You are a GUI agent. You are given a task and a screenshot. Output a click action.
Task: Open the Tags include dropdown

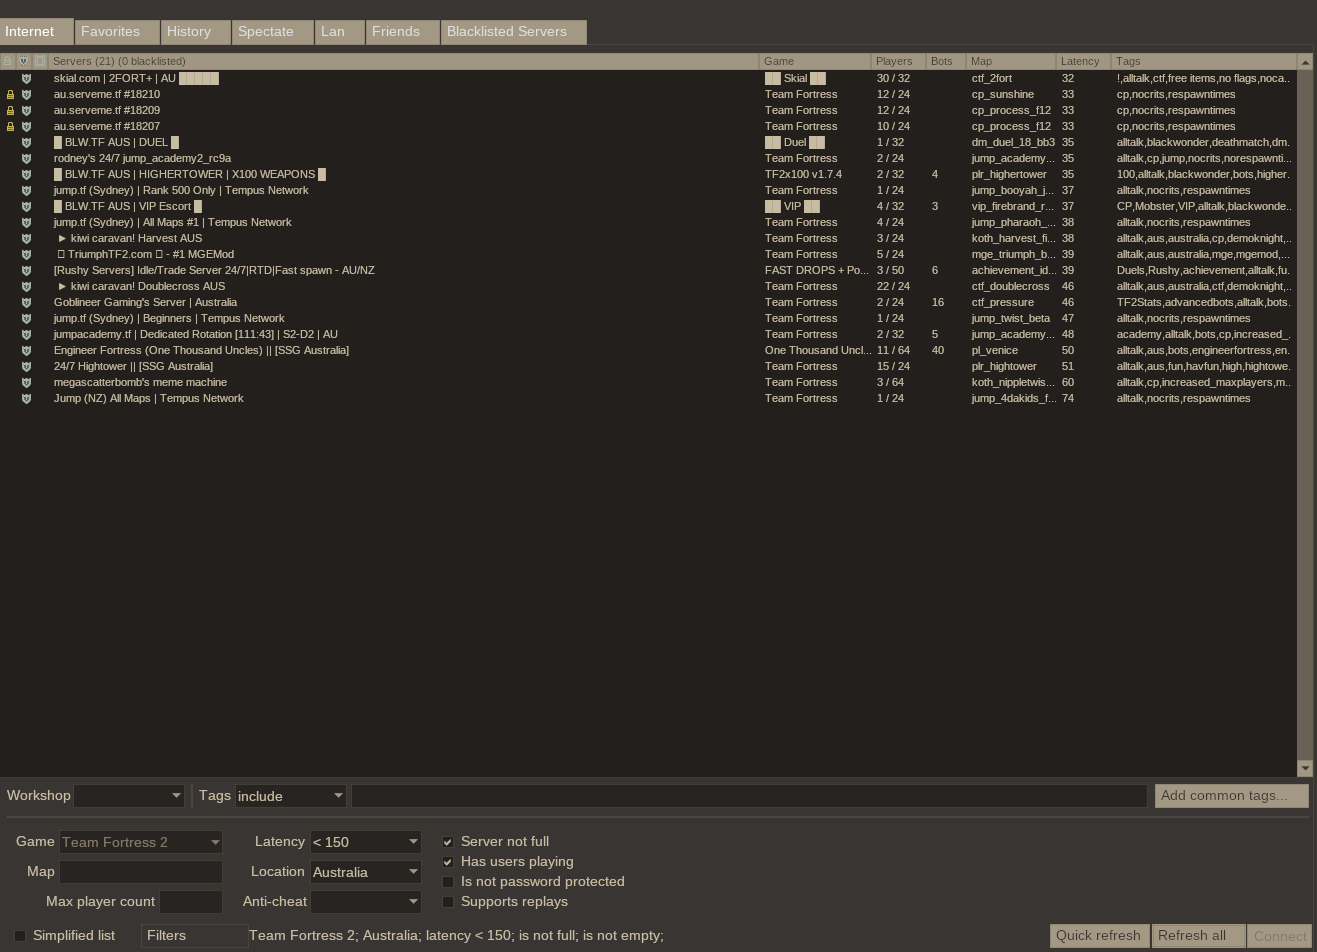291,796
